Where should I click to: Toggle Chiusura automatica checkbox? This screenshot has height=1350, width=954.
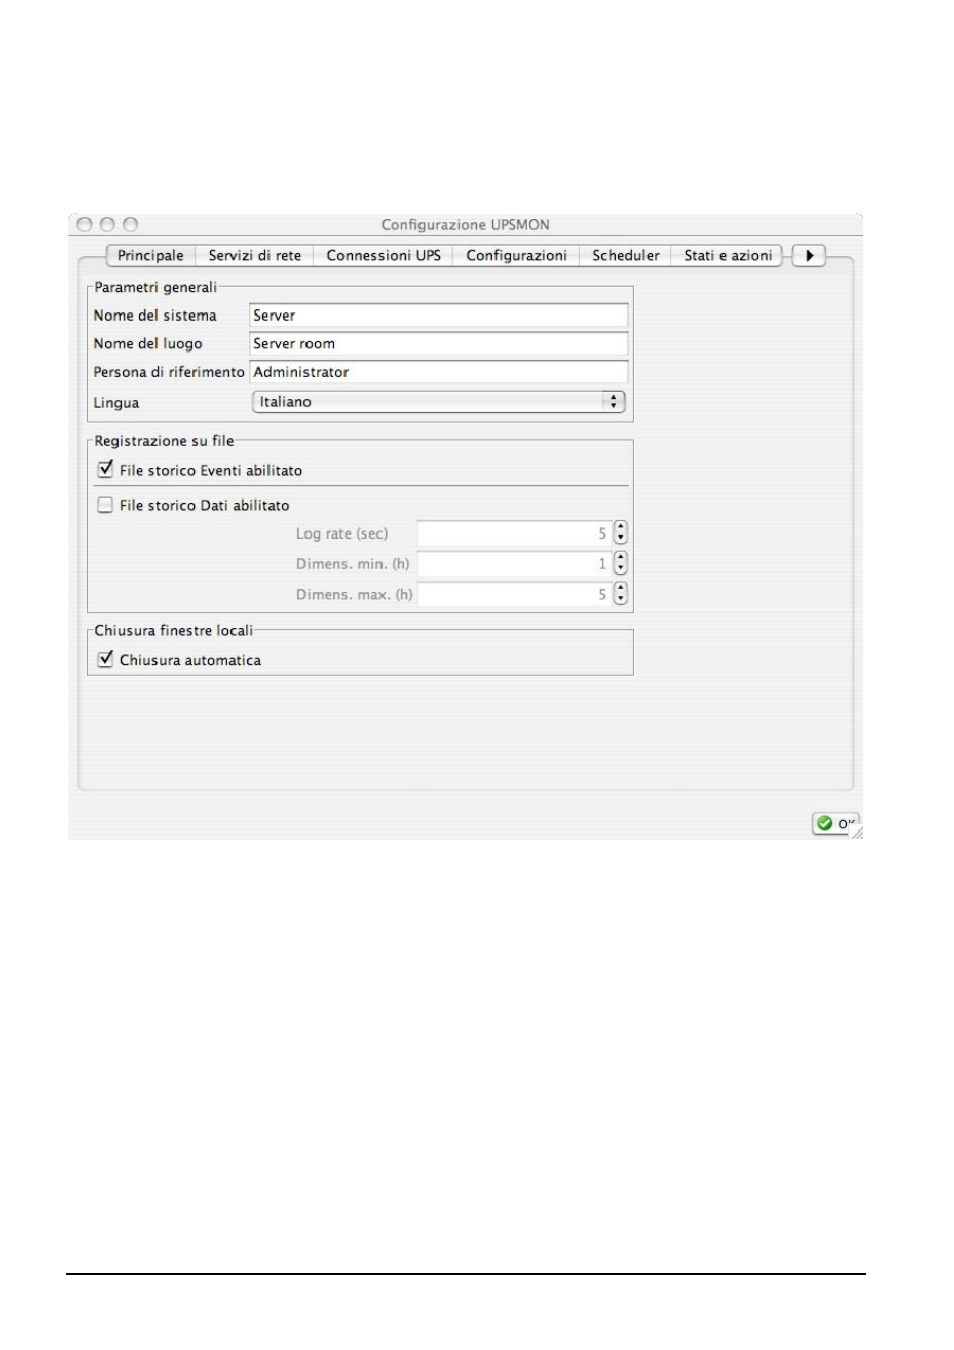pos(105,659)
